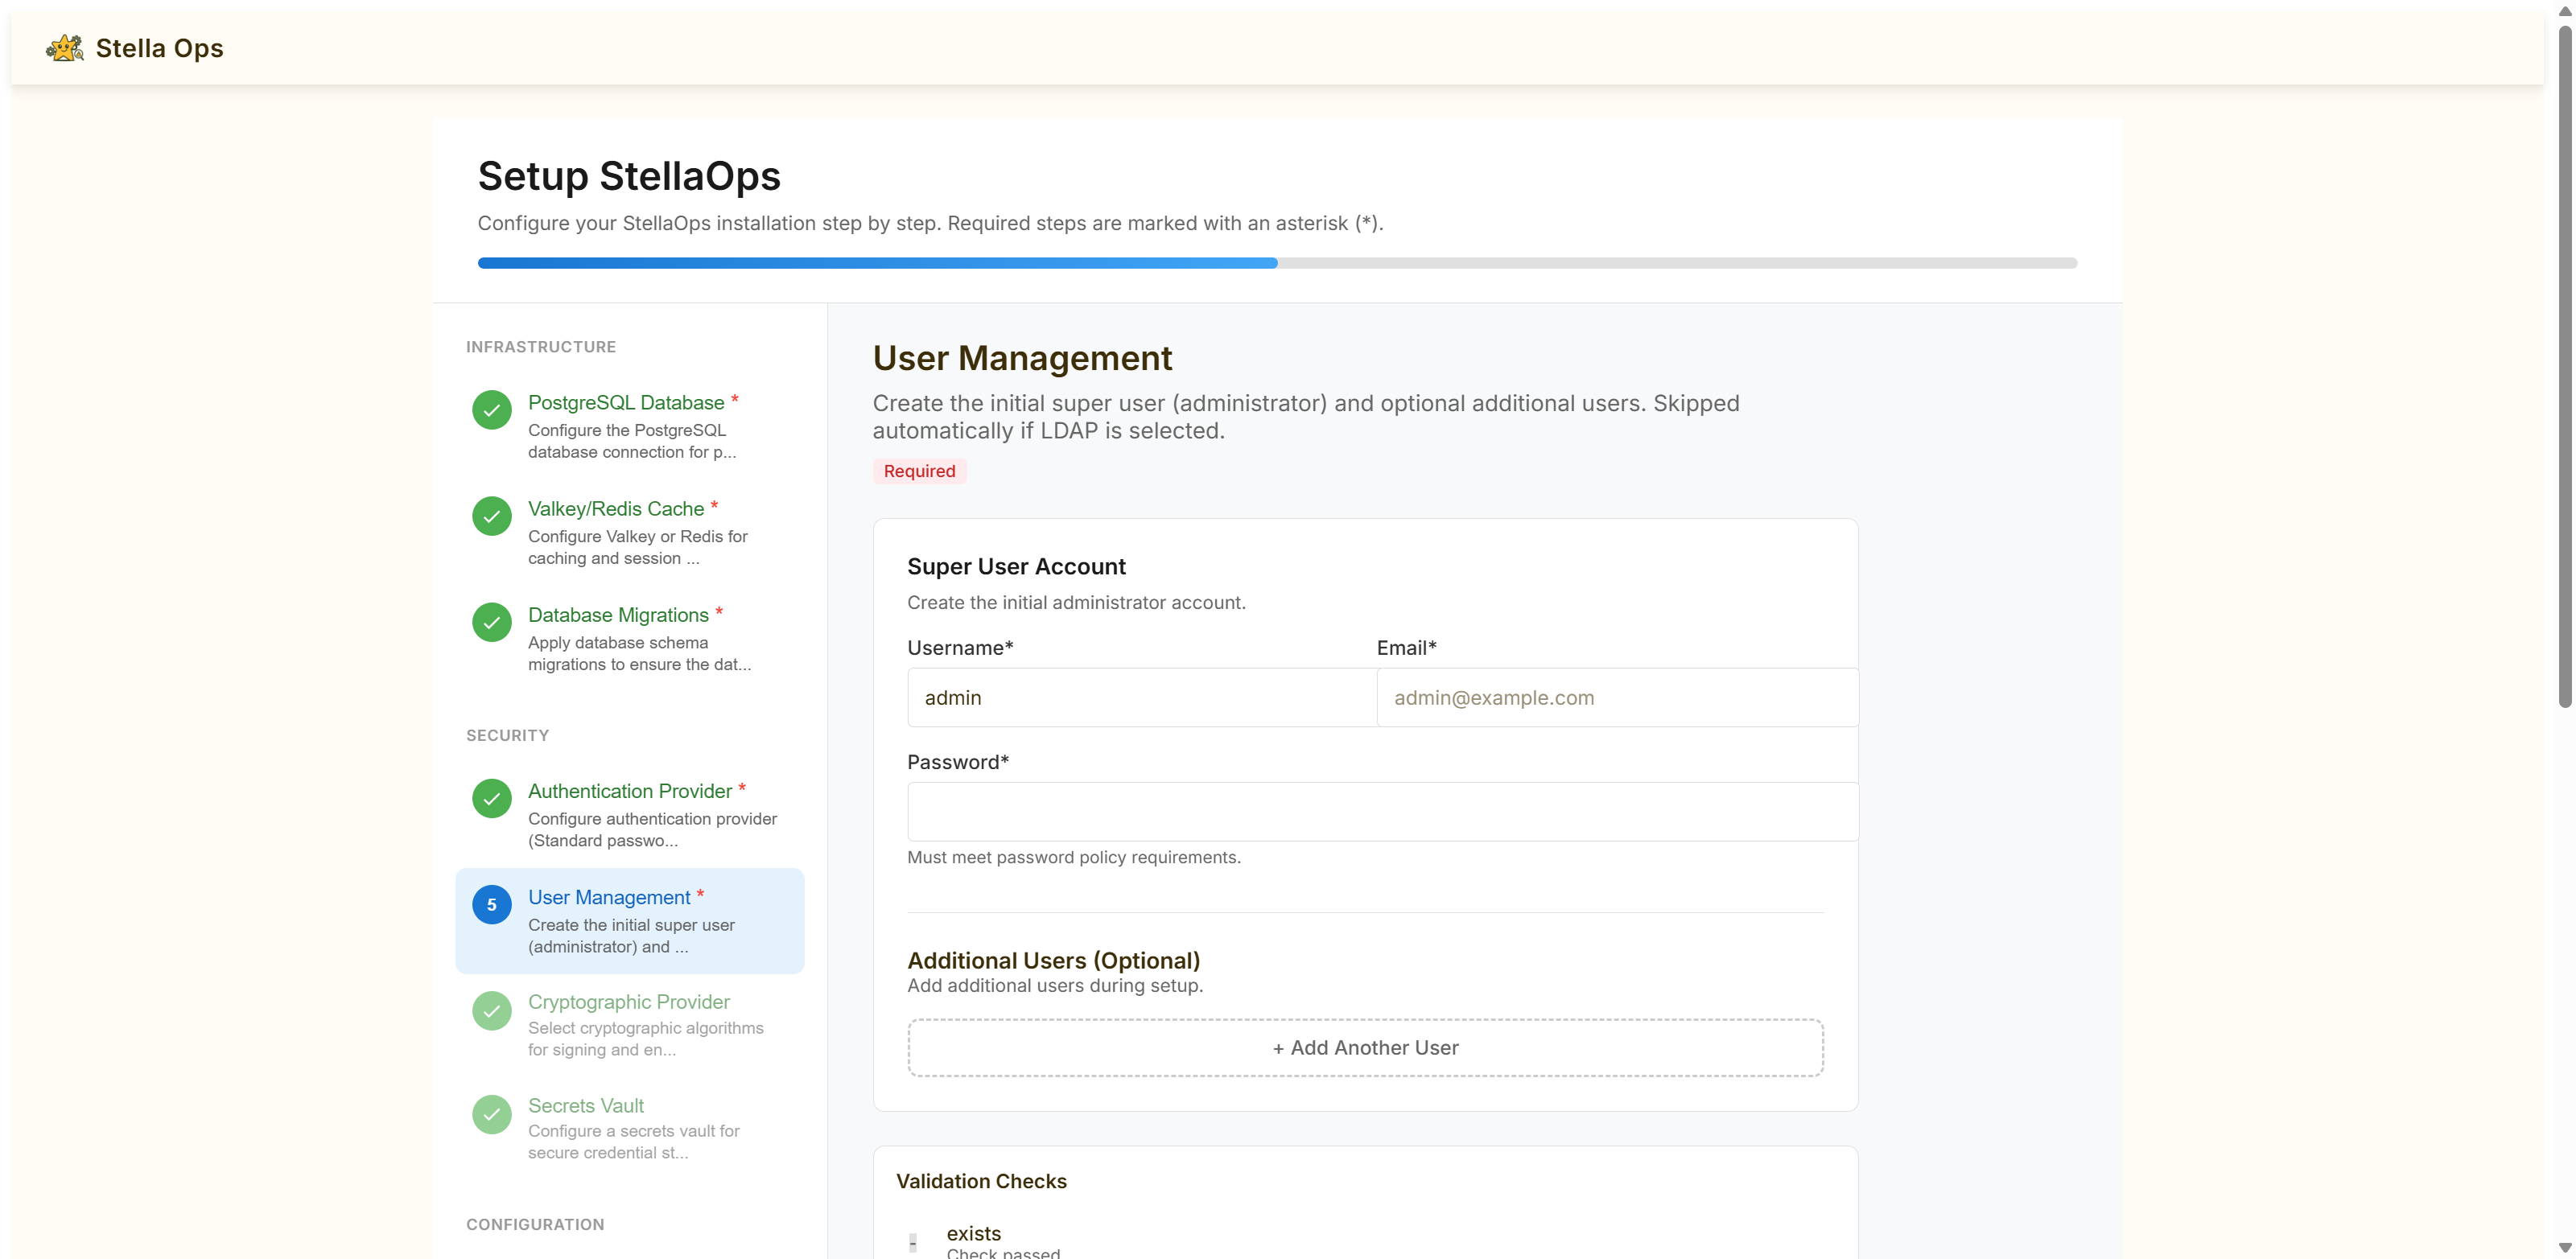This screenshot has height=1259, width=2576.
Task: Click PostgreSQL Database green checkmark icon
Action: (x=491, y=410)
